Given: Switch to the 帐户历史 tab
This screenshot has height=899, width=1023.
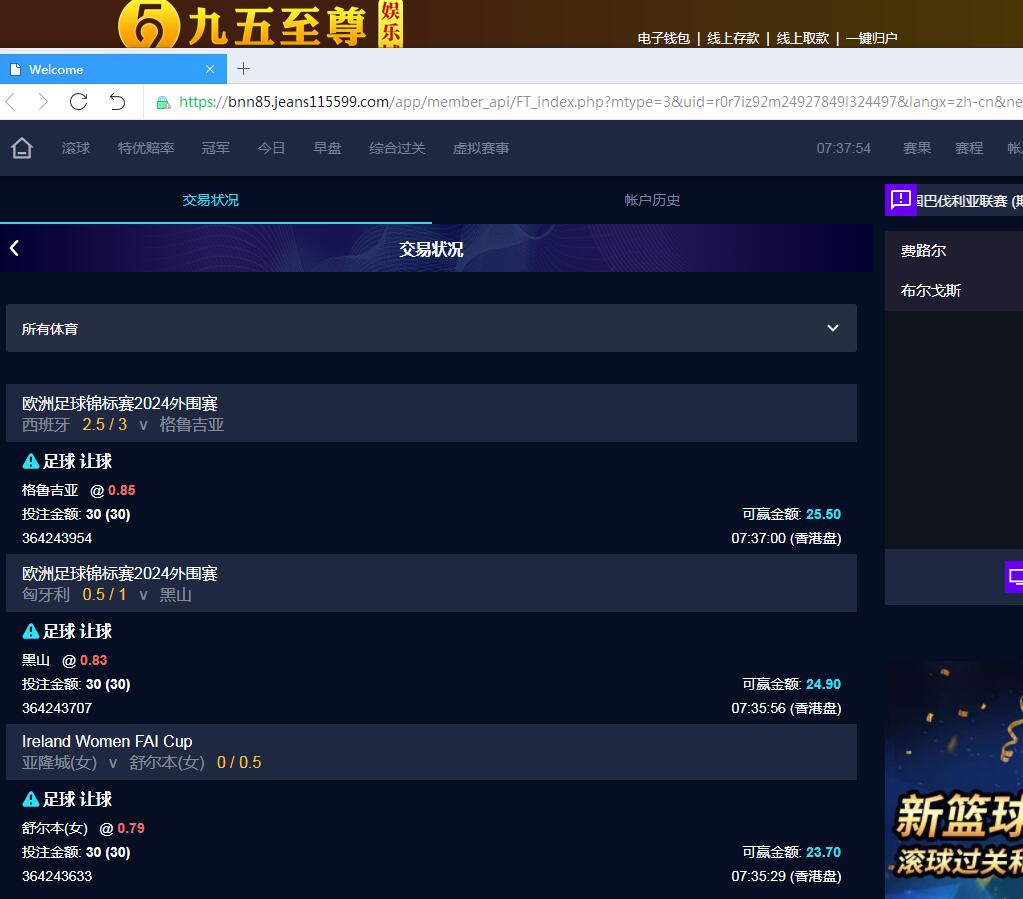Looking at the screenshot, I should click(x=652, y=200).
